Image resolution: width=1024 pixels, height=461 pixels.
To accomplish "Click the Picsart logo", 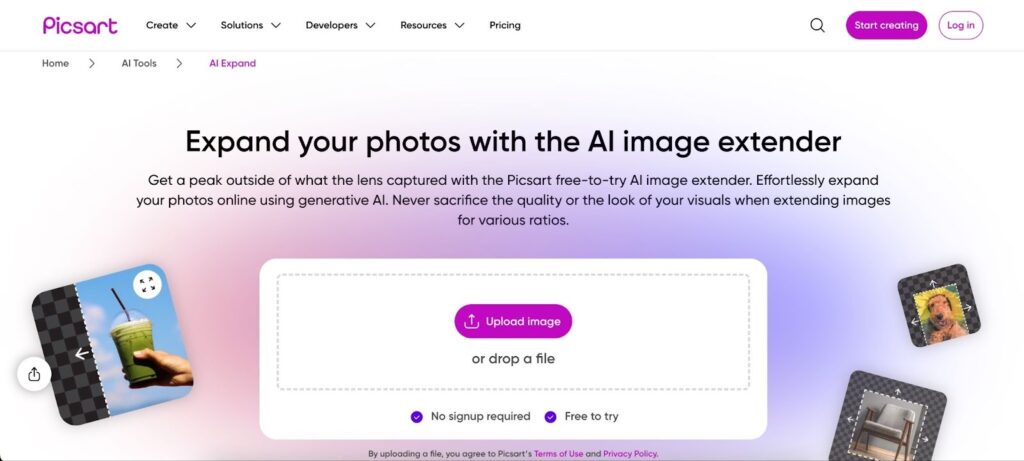I will coord(80,25).
